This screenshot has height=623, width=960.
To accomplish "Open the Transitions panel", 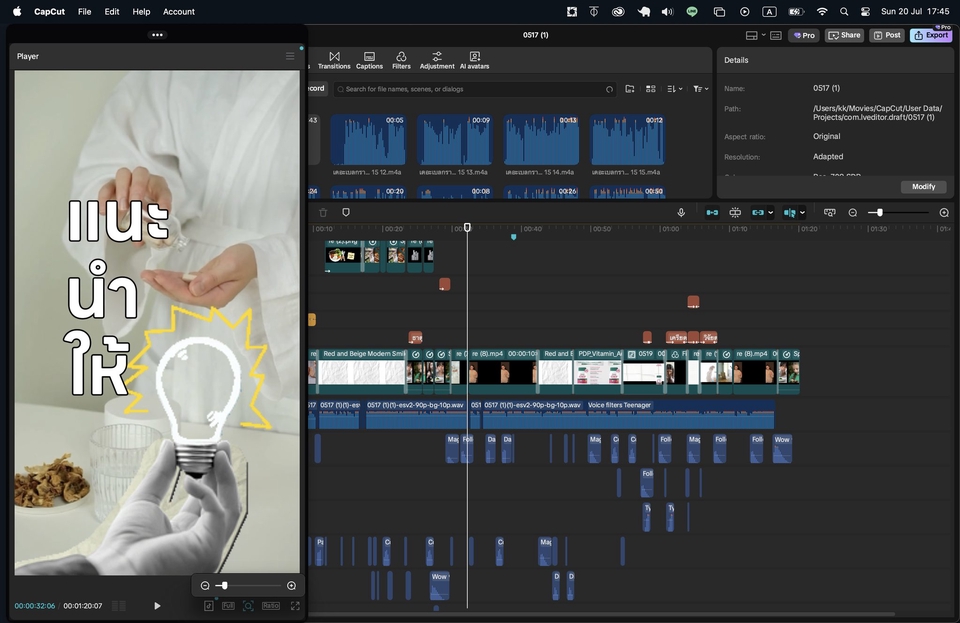I will click(334, 60).
